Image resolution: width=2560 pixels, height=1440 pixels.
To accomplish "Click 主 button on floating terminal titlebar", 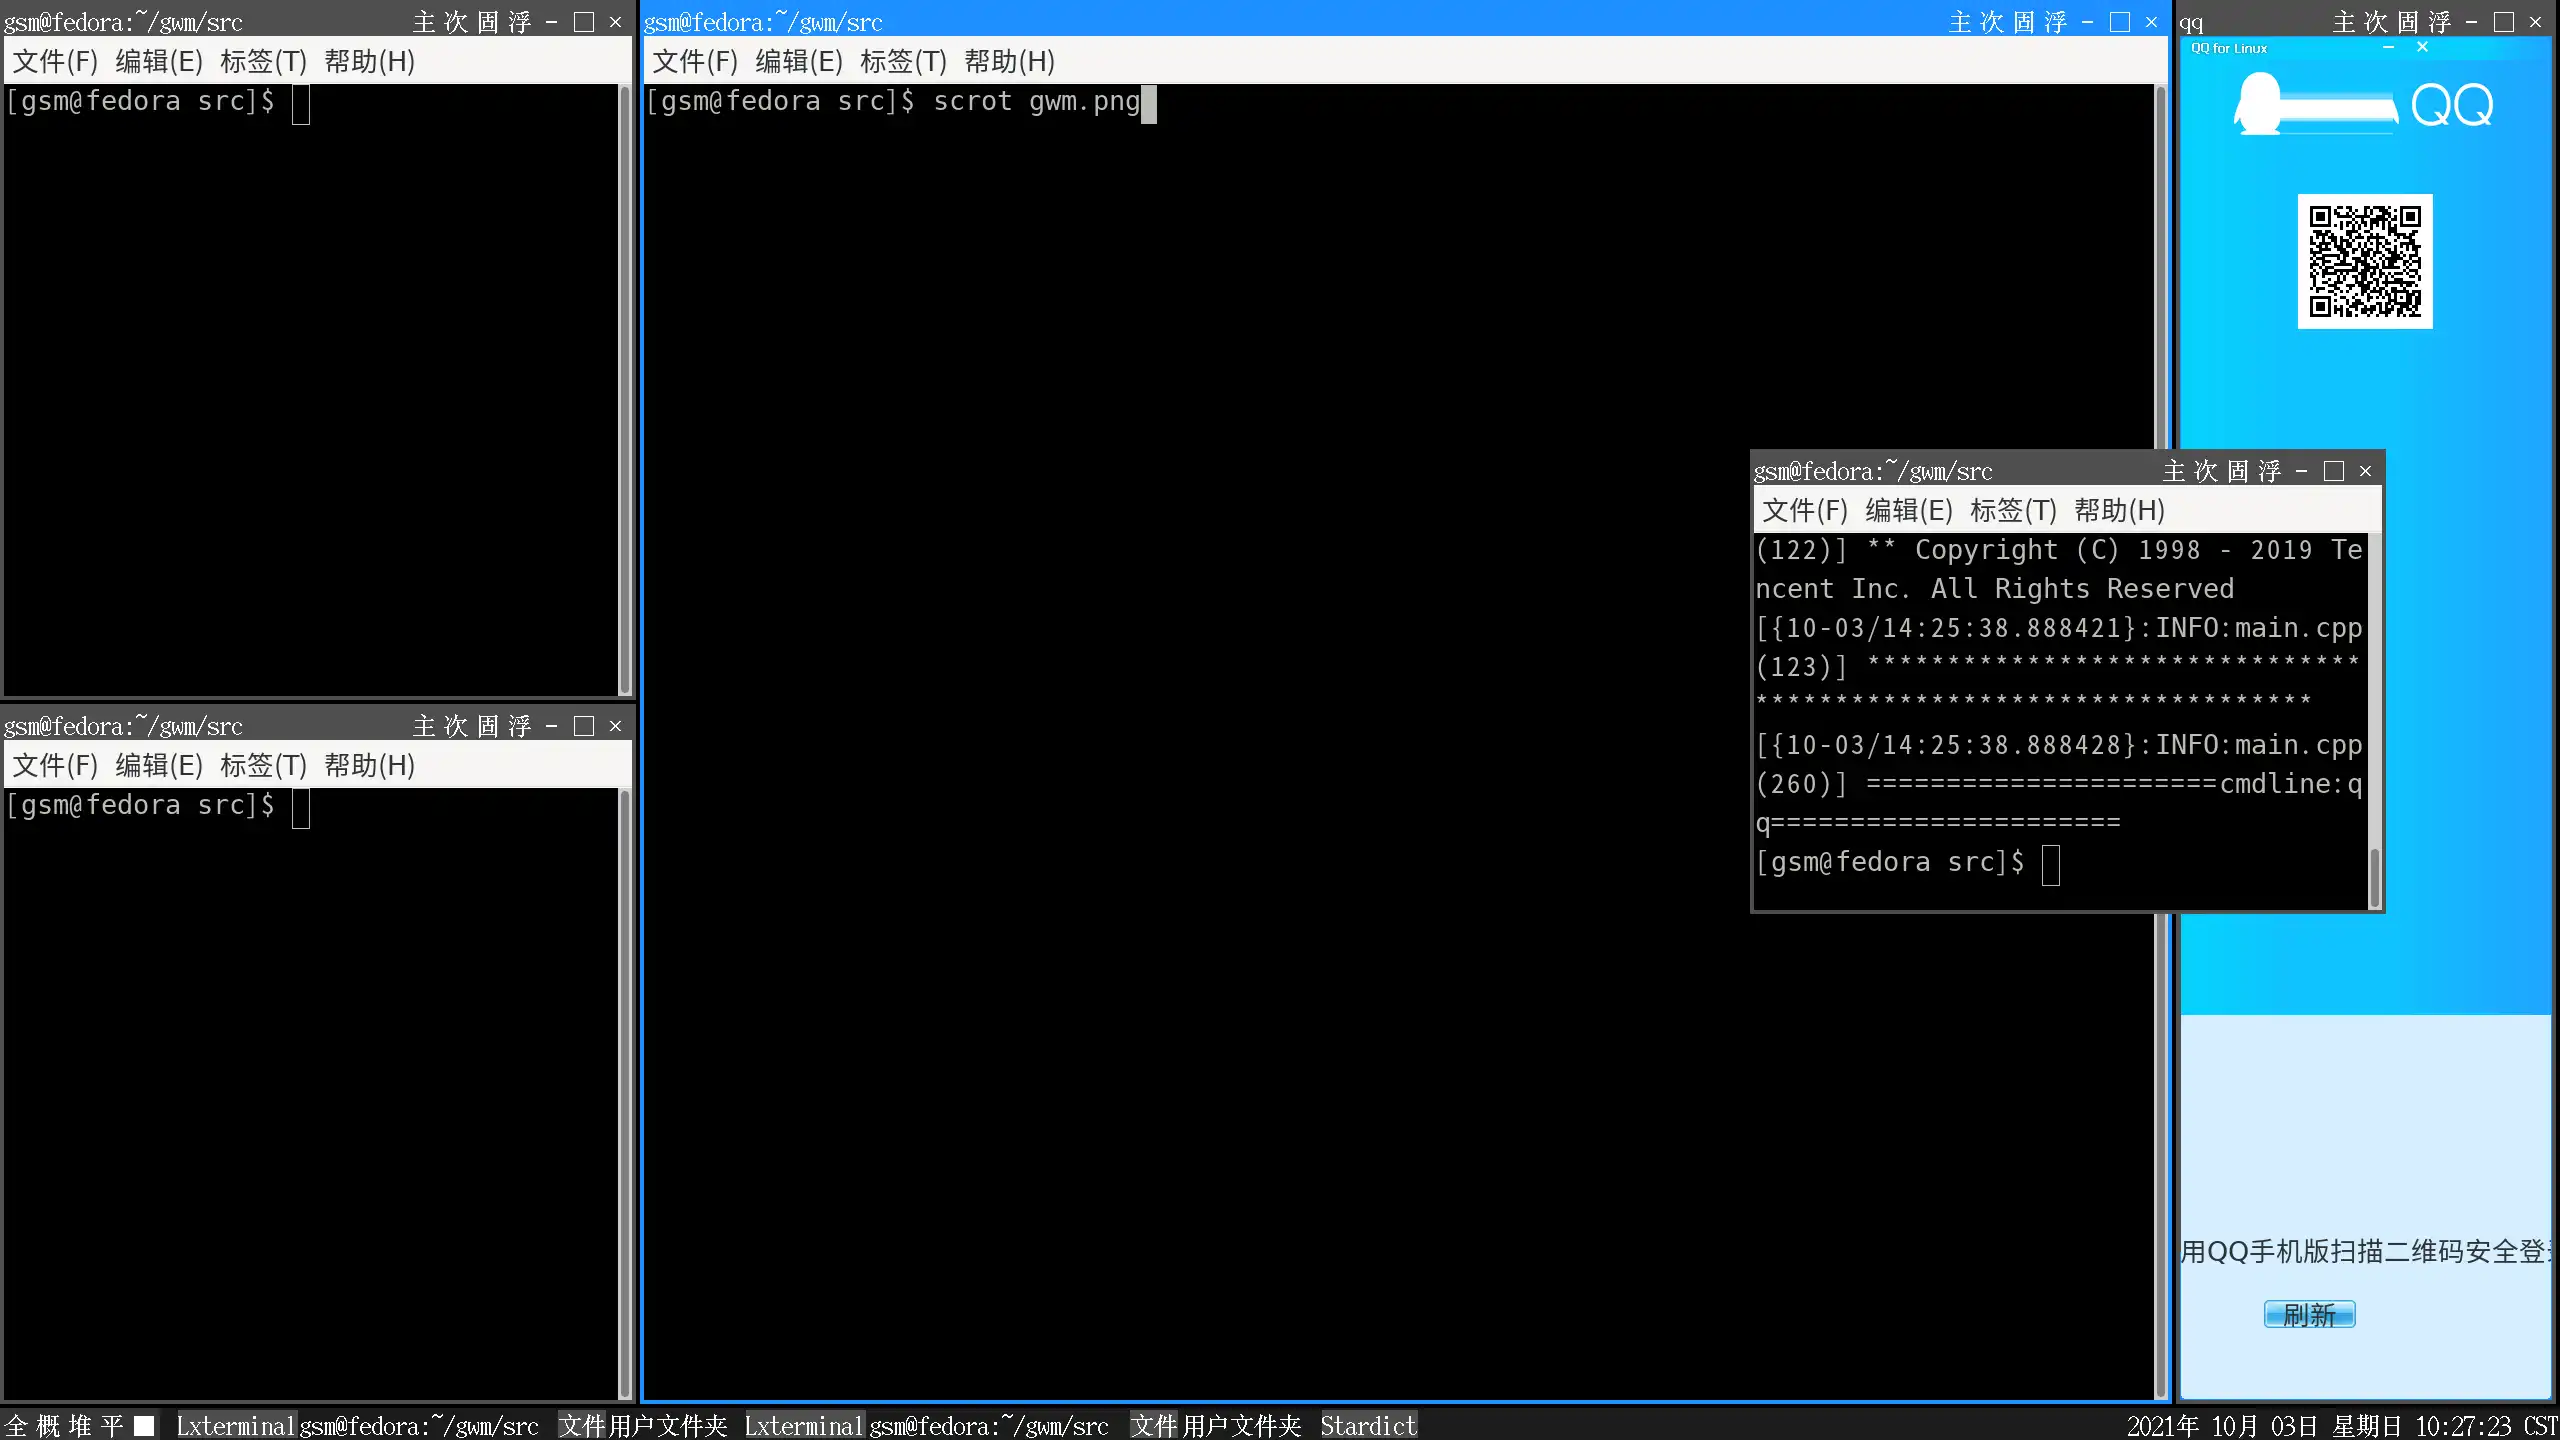I will click(2174, 471).
